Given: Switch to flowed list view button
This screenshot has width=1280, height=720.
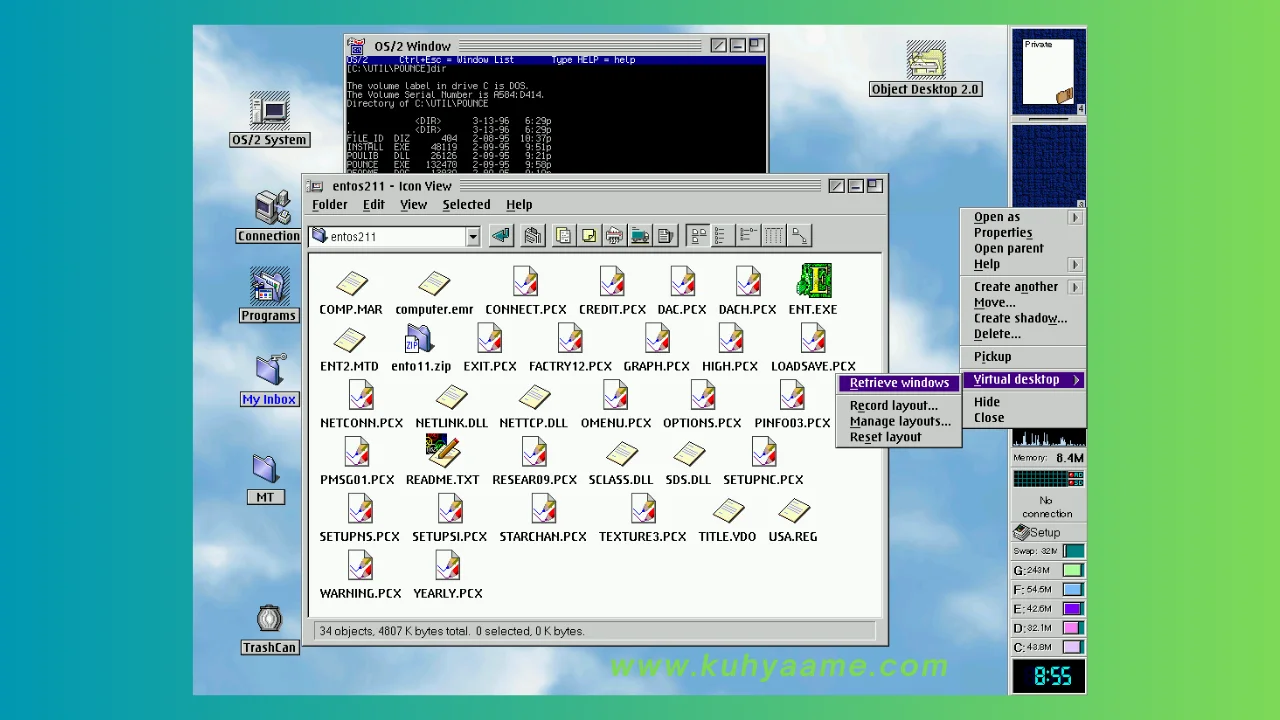Looking at the screenshot, I should click(x=723, y=236).
